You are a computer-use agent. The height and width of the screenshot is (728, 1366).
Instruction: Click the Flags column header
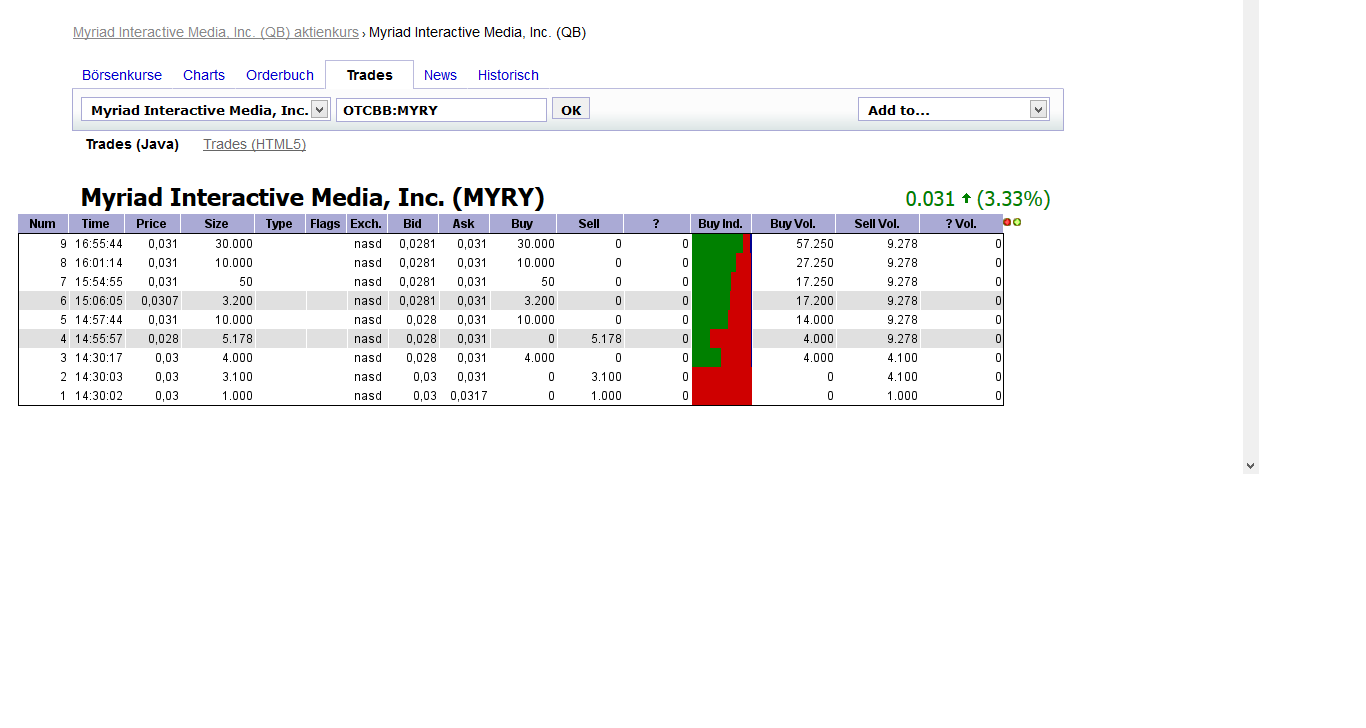(x=325, y=224)
